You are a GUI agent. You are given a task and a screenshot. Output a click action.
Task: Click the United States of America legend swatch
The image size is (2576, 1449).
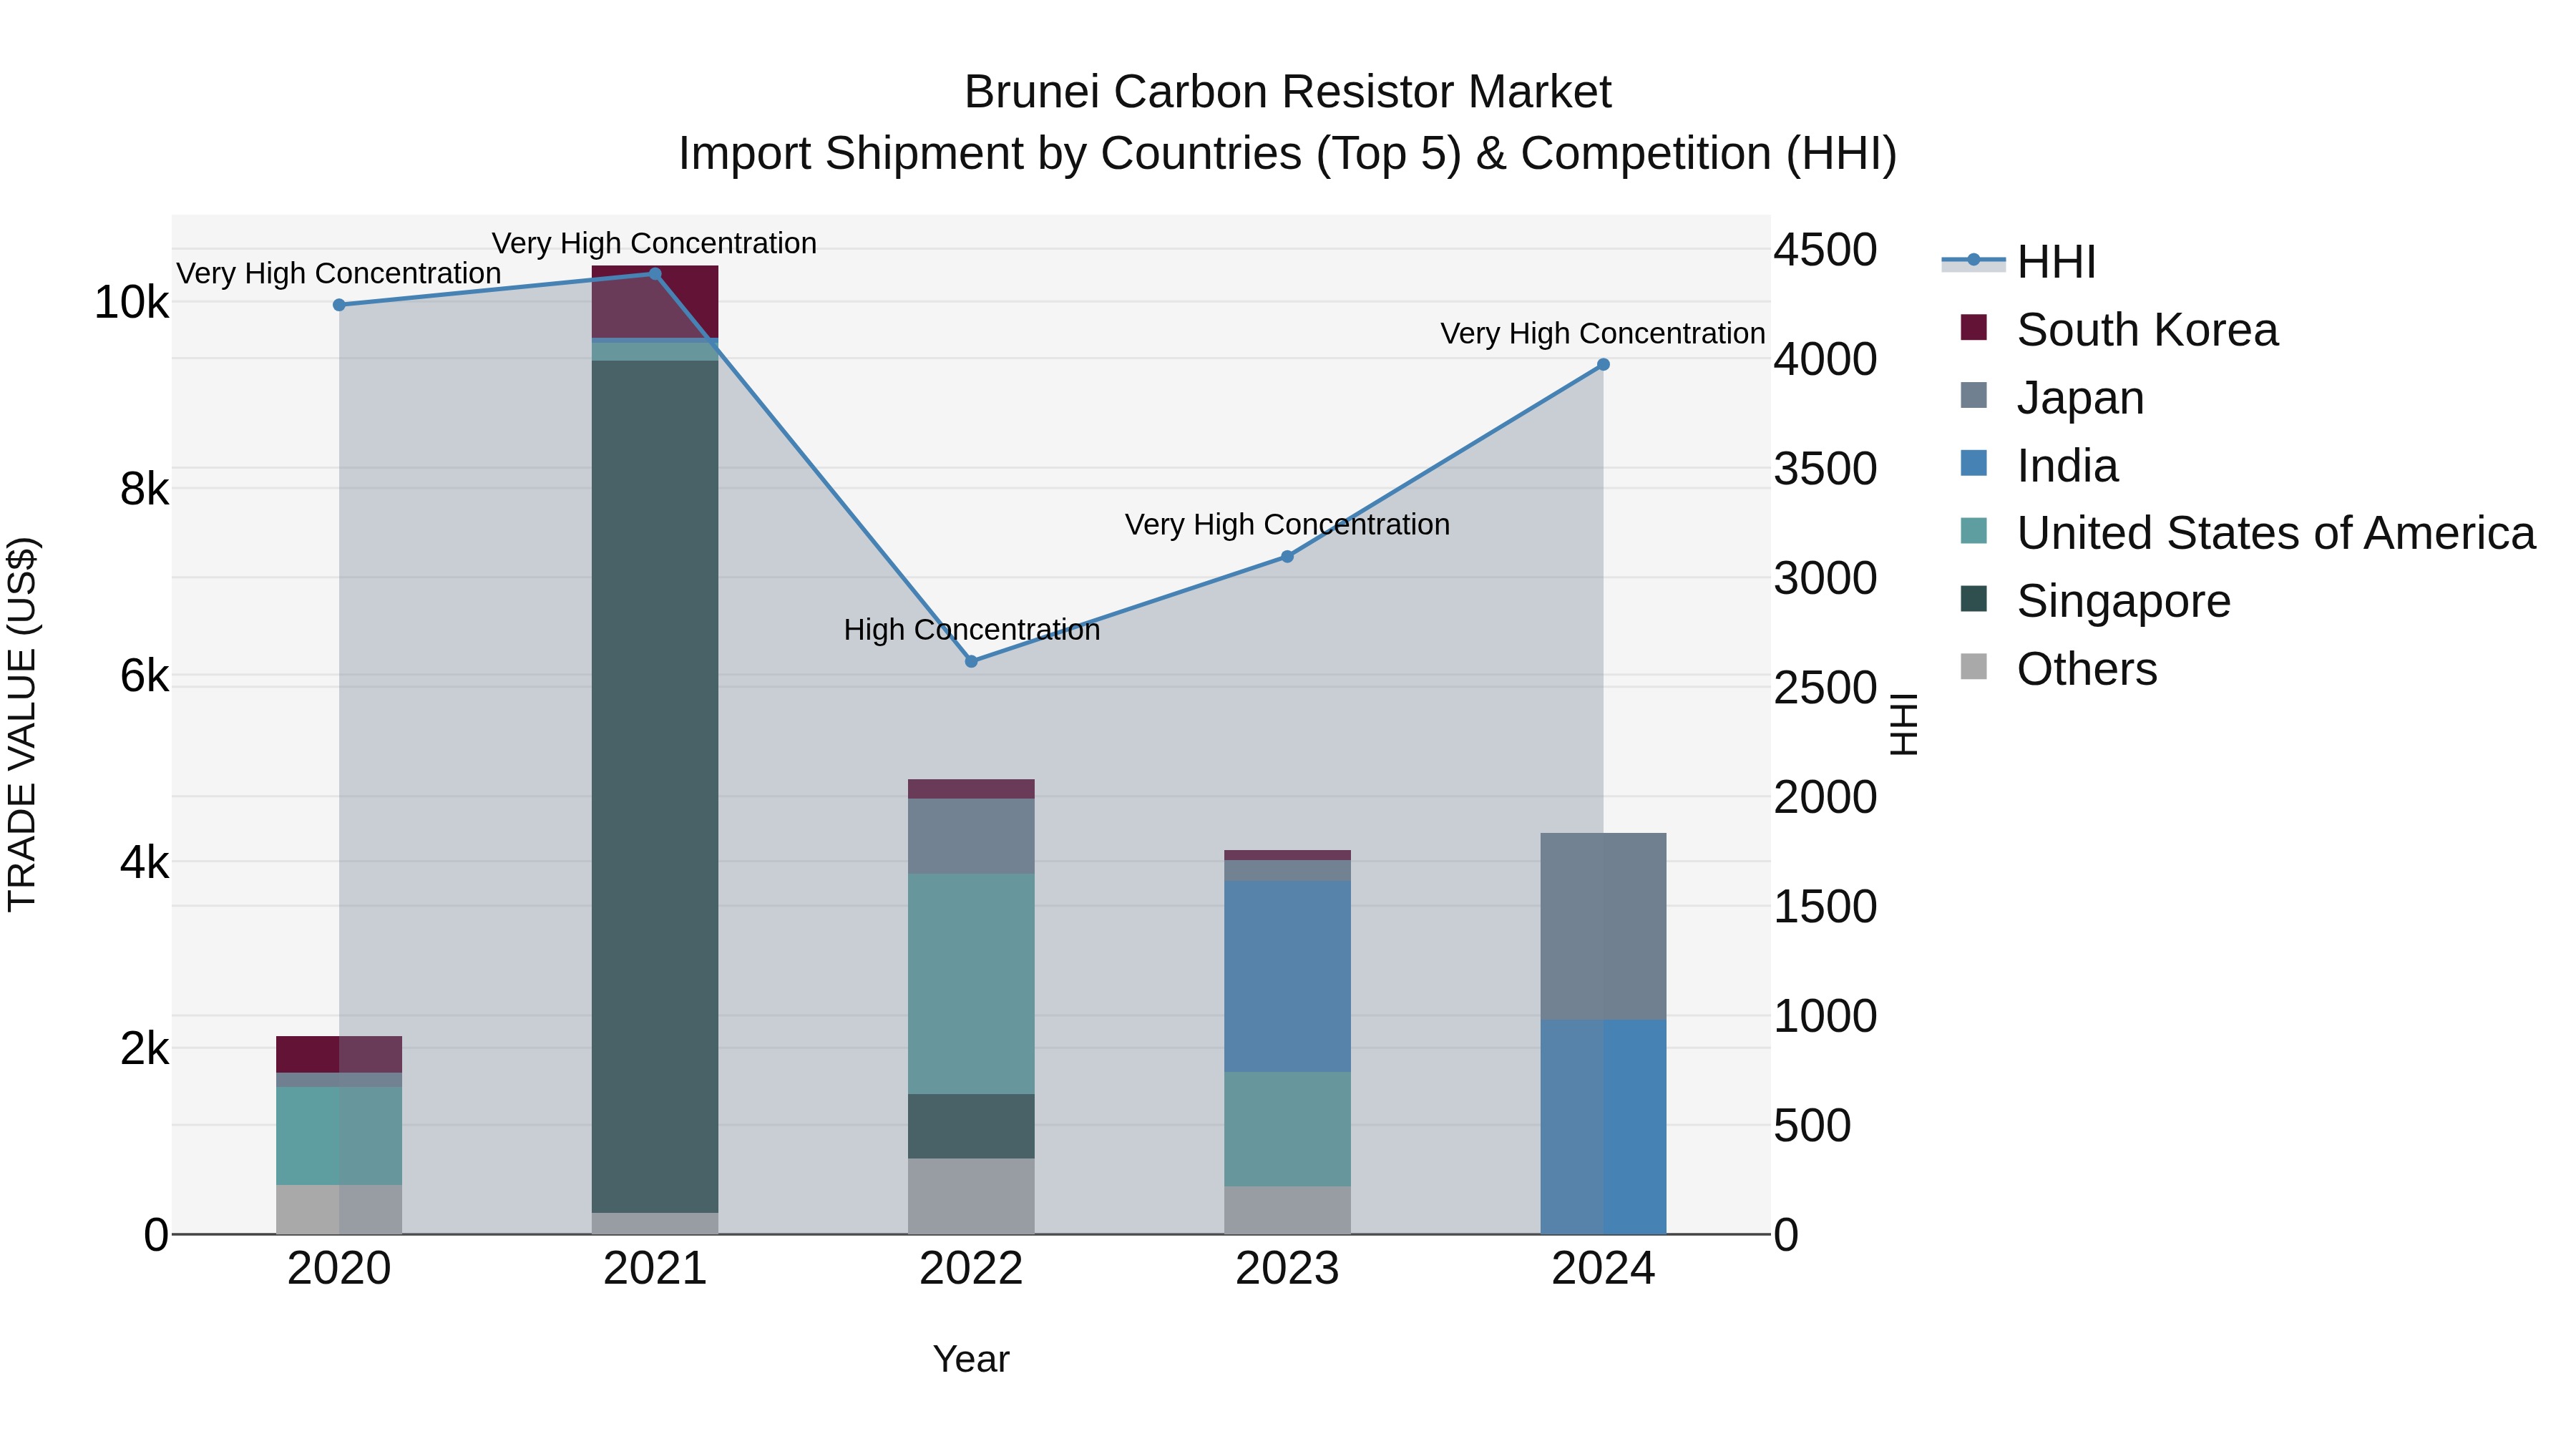(x=1974, y=531)
